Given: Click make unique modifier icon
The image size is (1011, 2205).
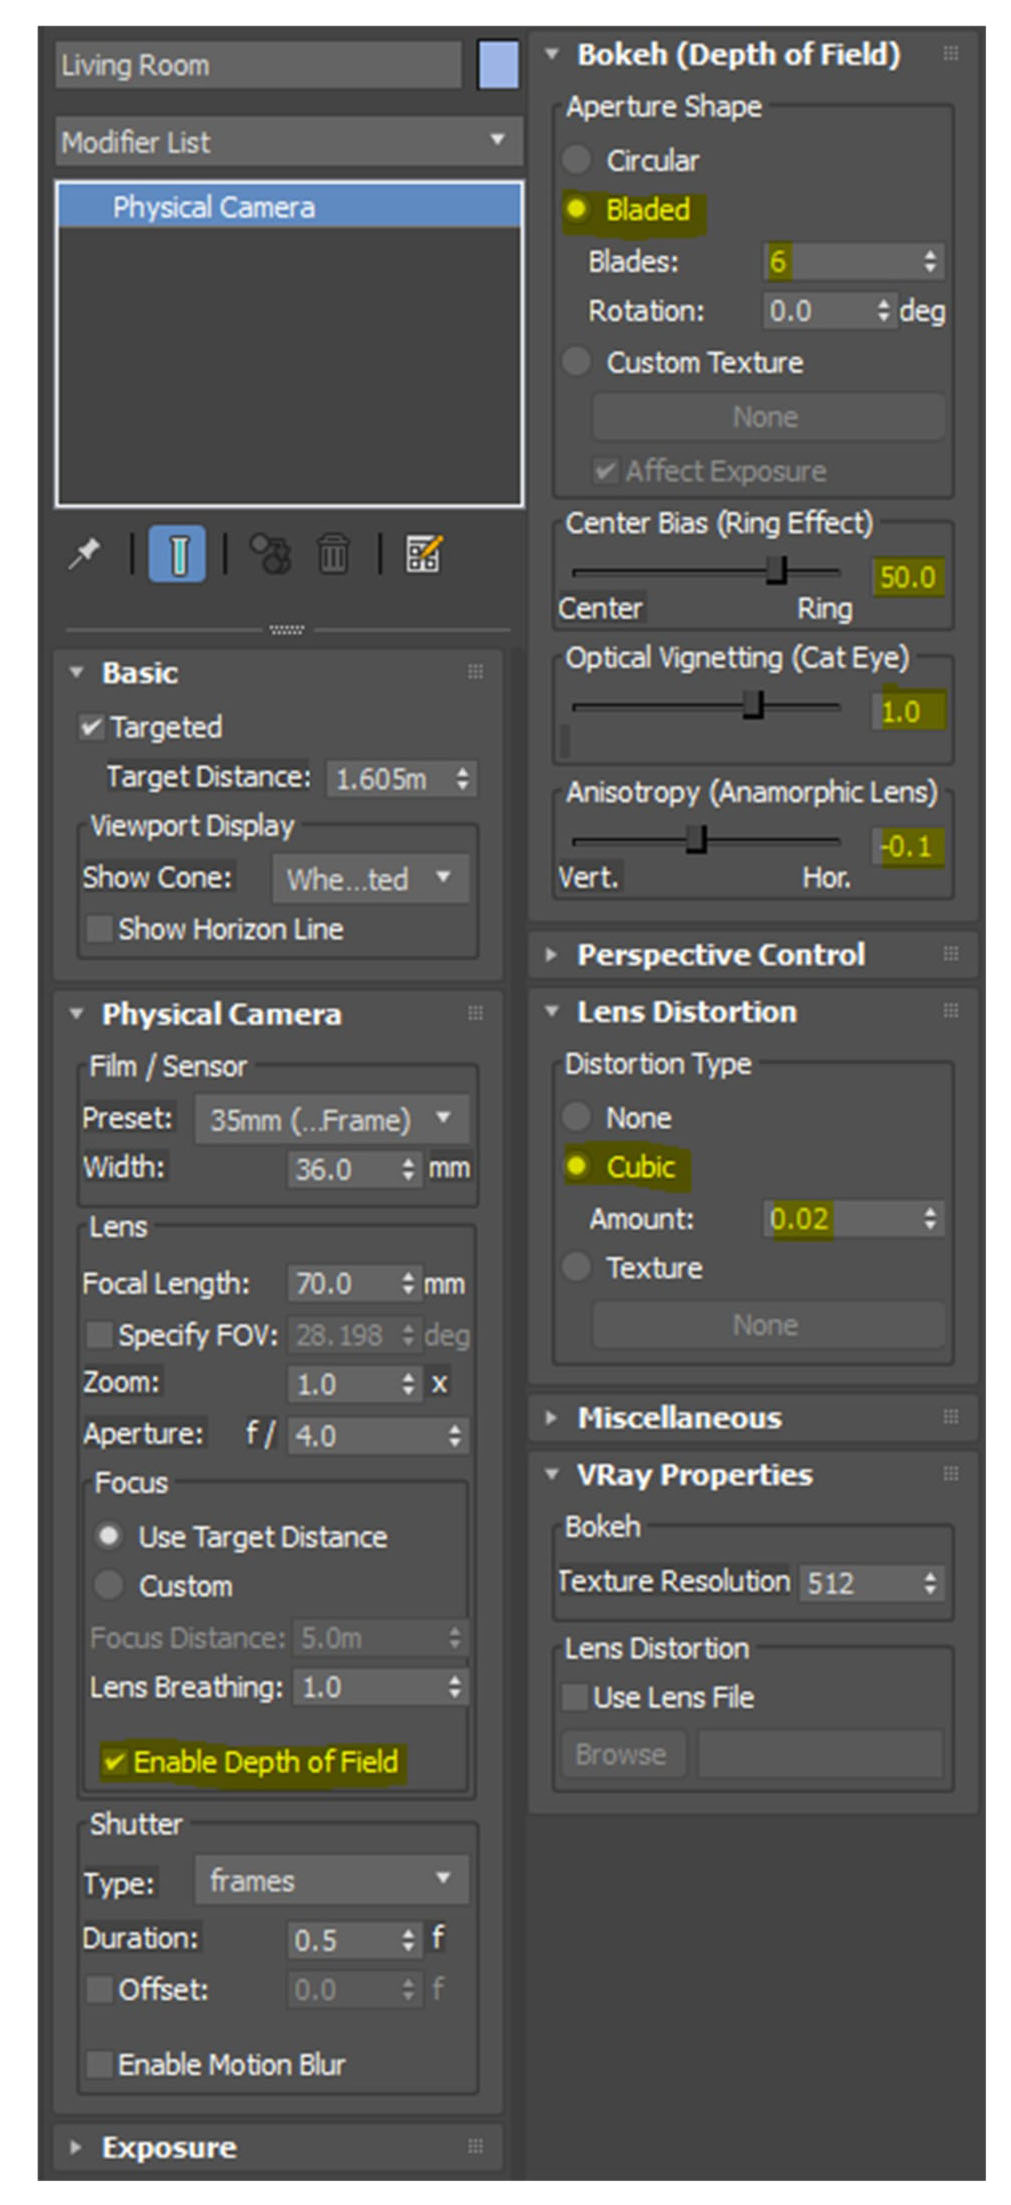Looking at the screenshot, I should pyautogui.click(x=270, y=553).
